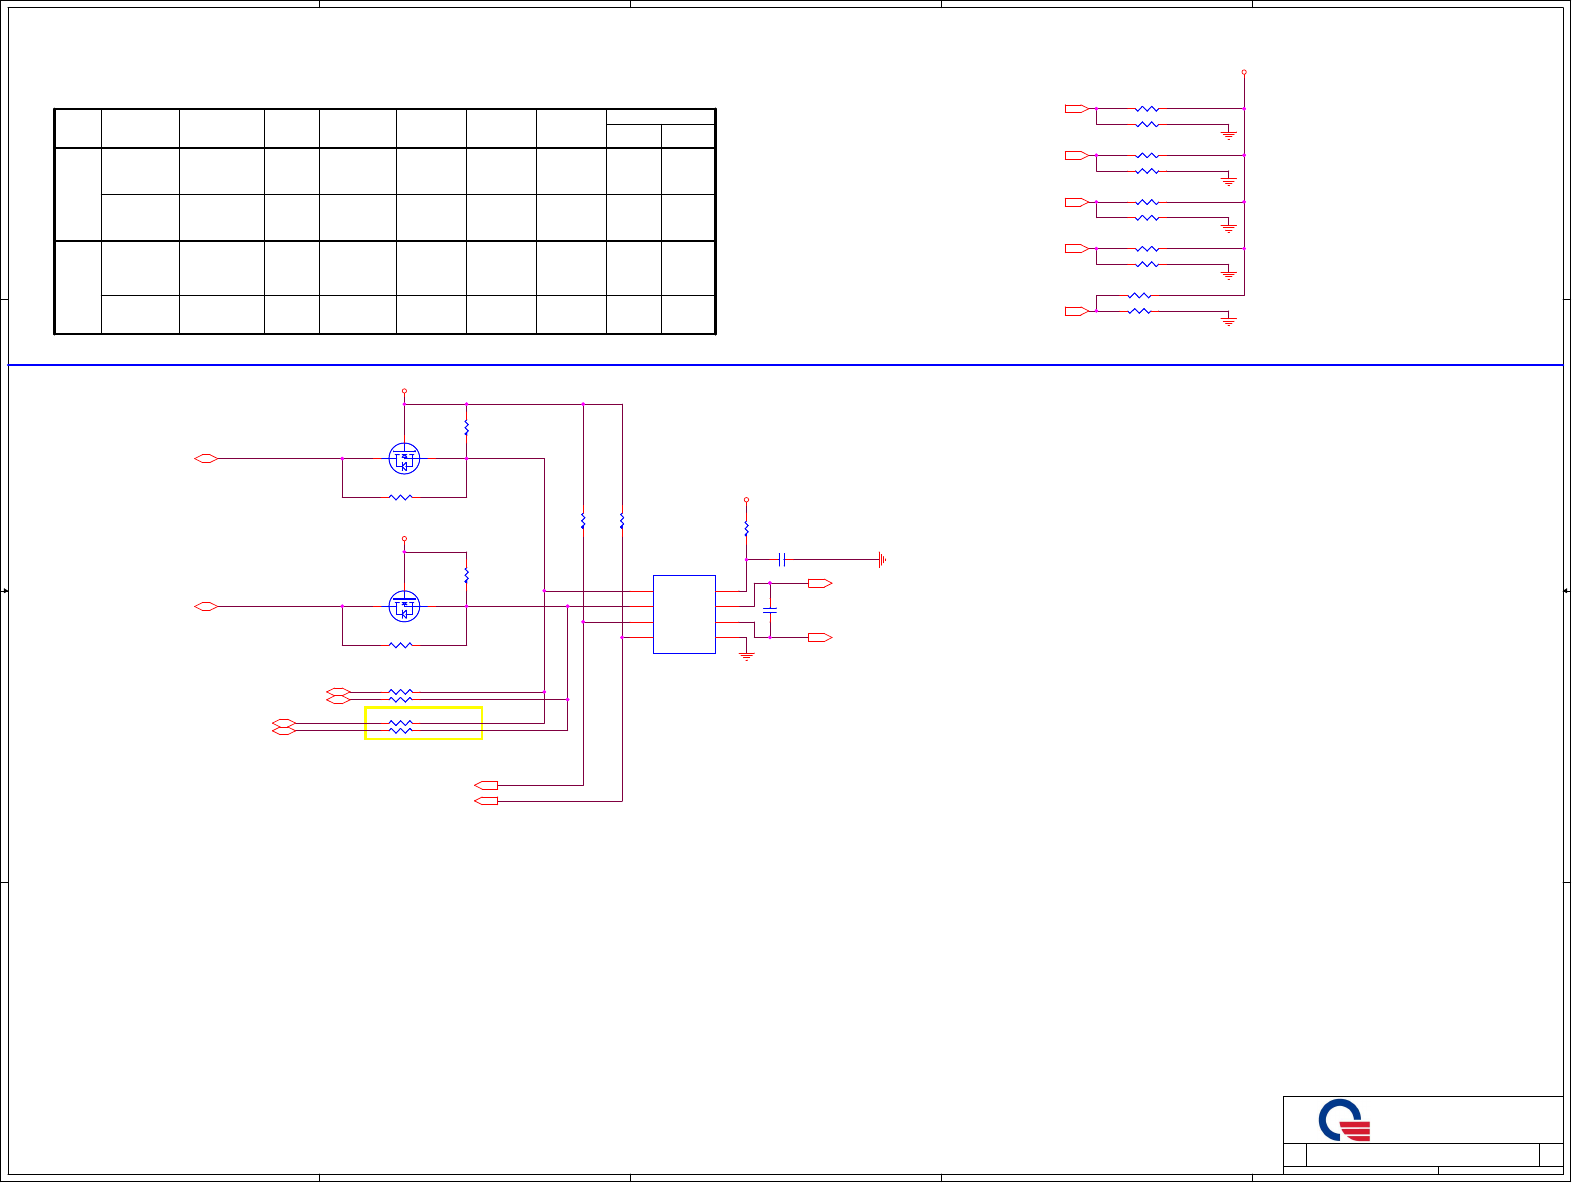
Task: Click the topmost port of the right resistor ladder
Action: [x=1076, y=109]
